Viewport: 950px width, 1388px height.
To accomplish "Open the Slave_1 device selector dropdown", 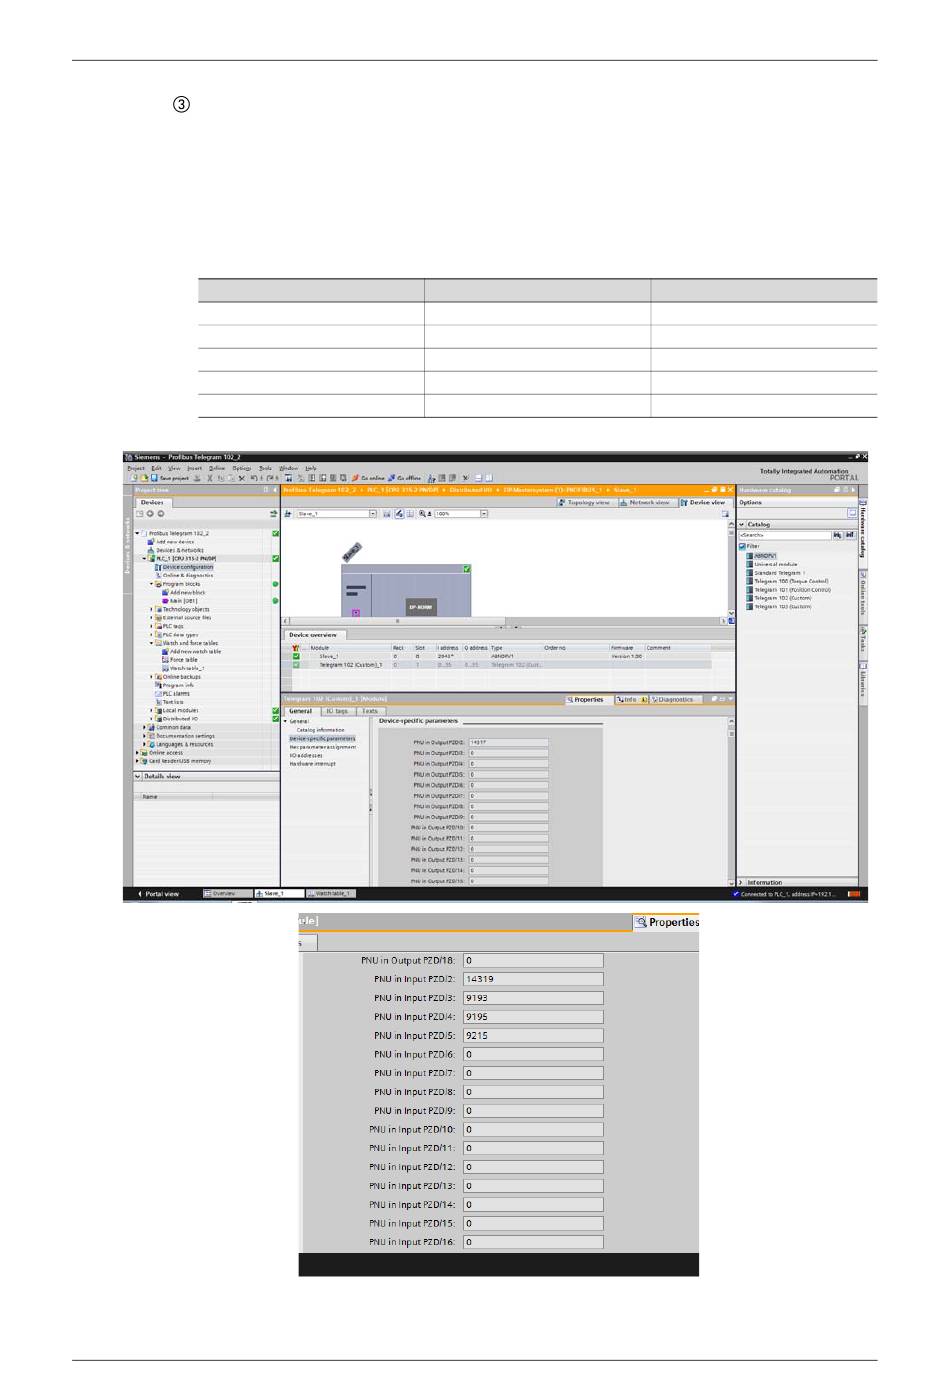I will tap(372, 514).
